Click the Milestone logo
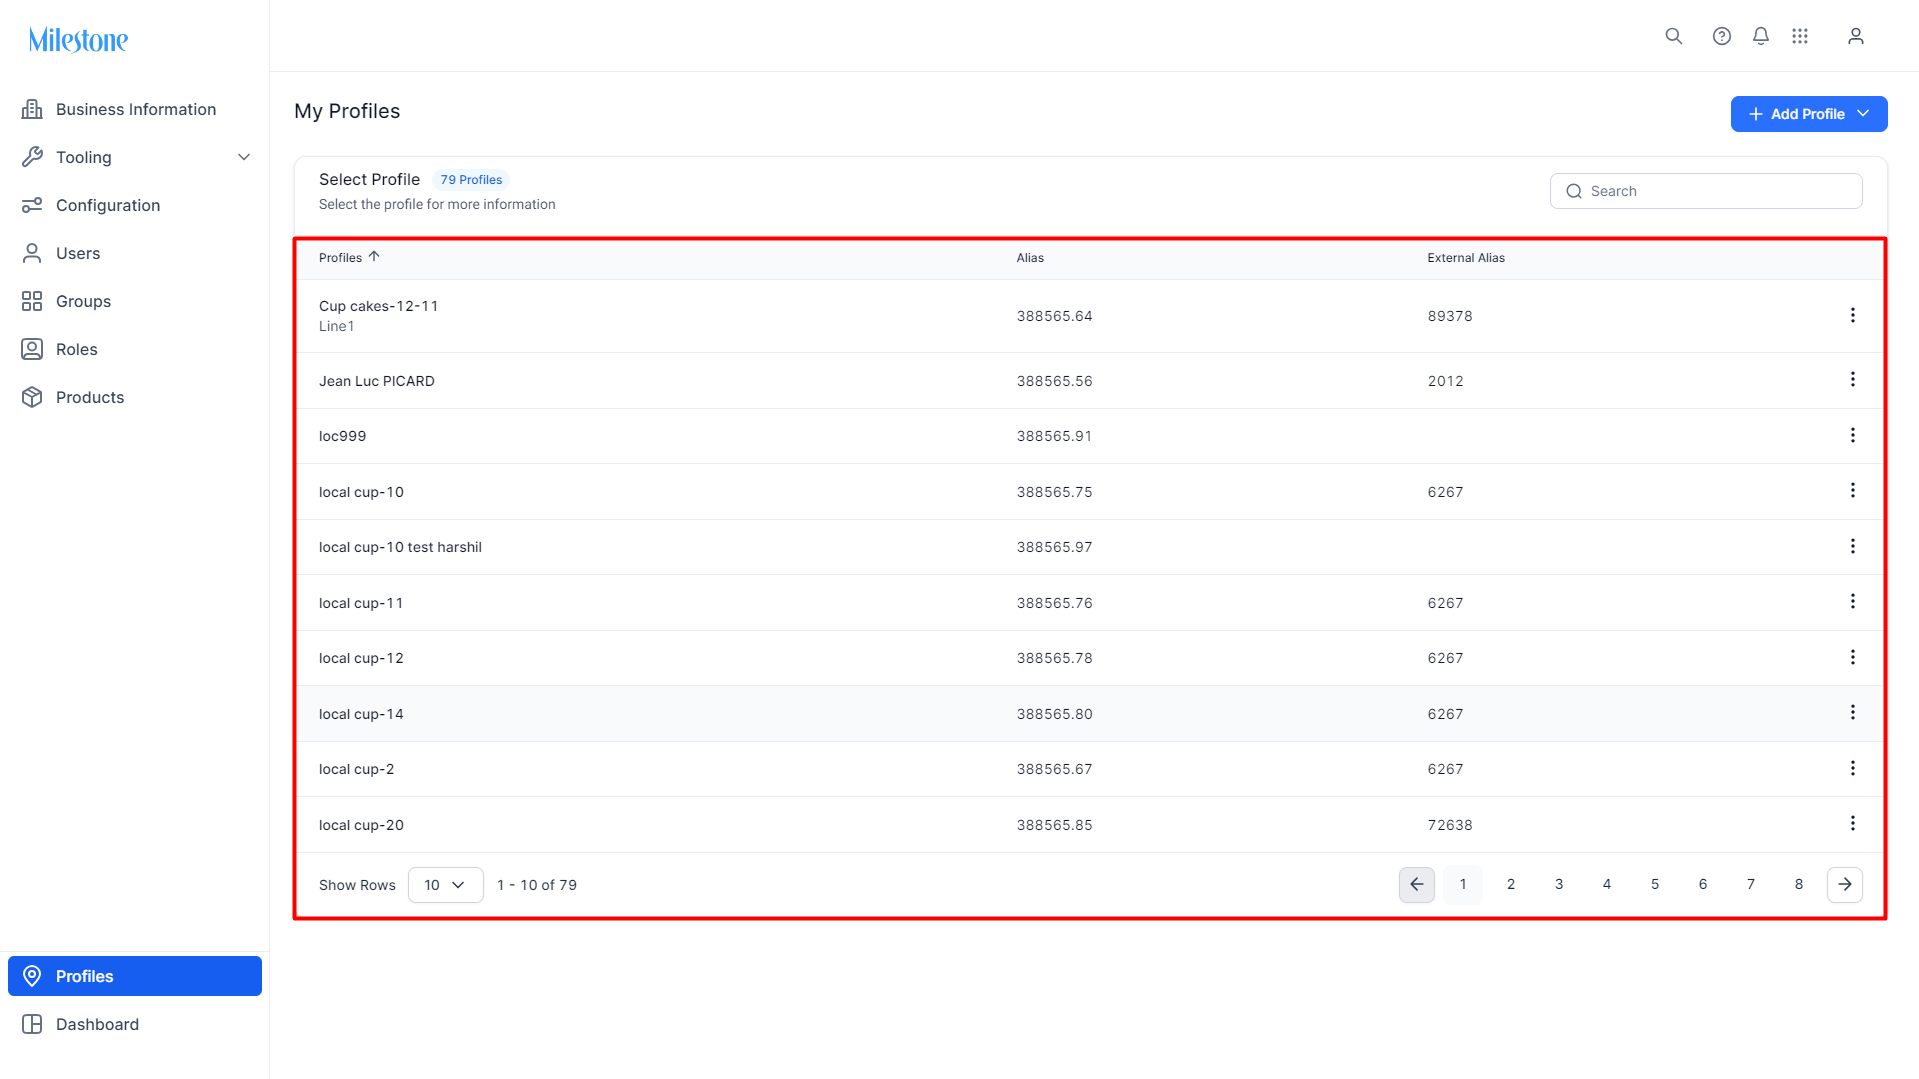 pyautogui.click(x=78, y=40)
